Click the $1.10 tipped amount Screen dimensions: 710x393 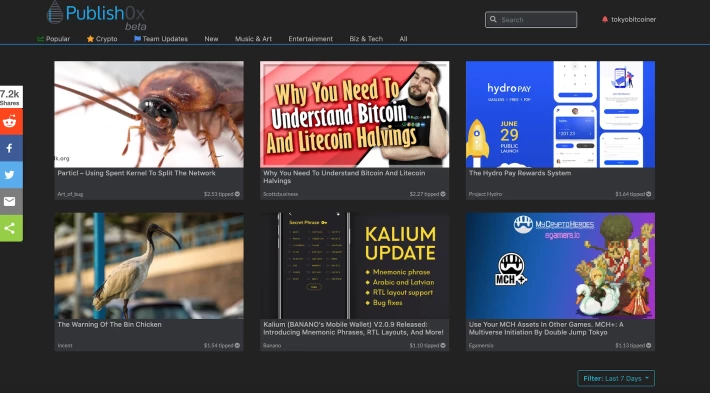click(424, 345)
